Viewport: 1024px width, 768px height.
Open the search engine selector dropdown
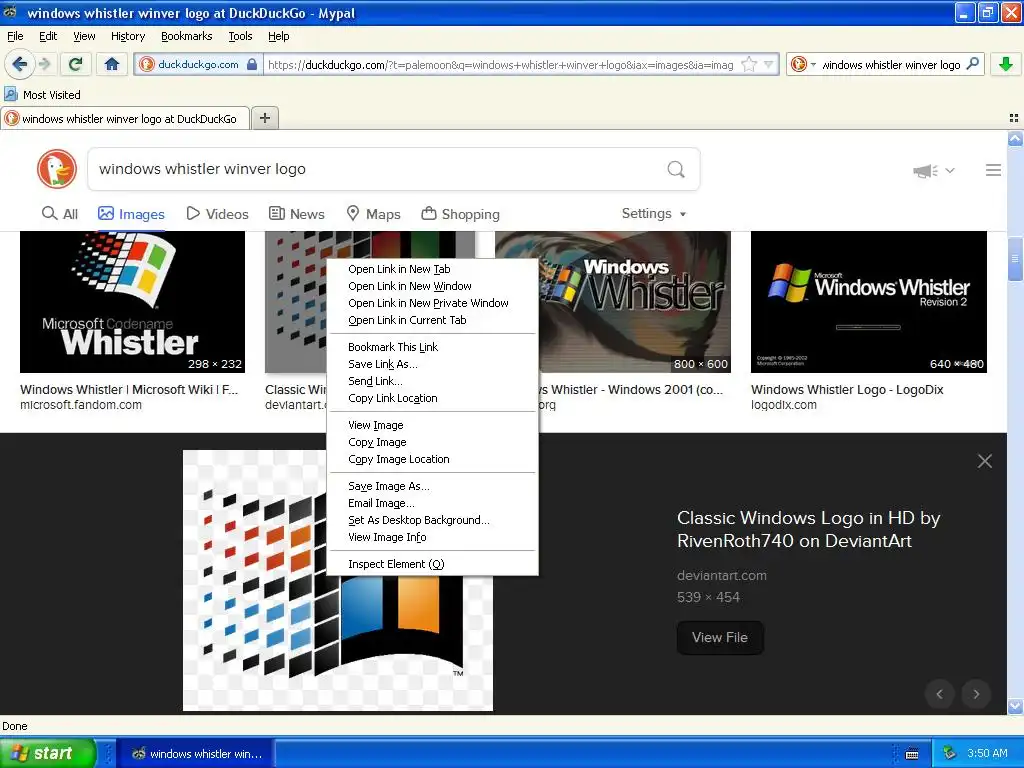coord(803,64)
